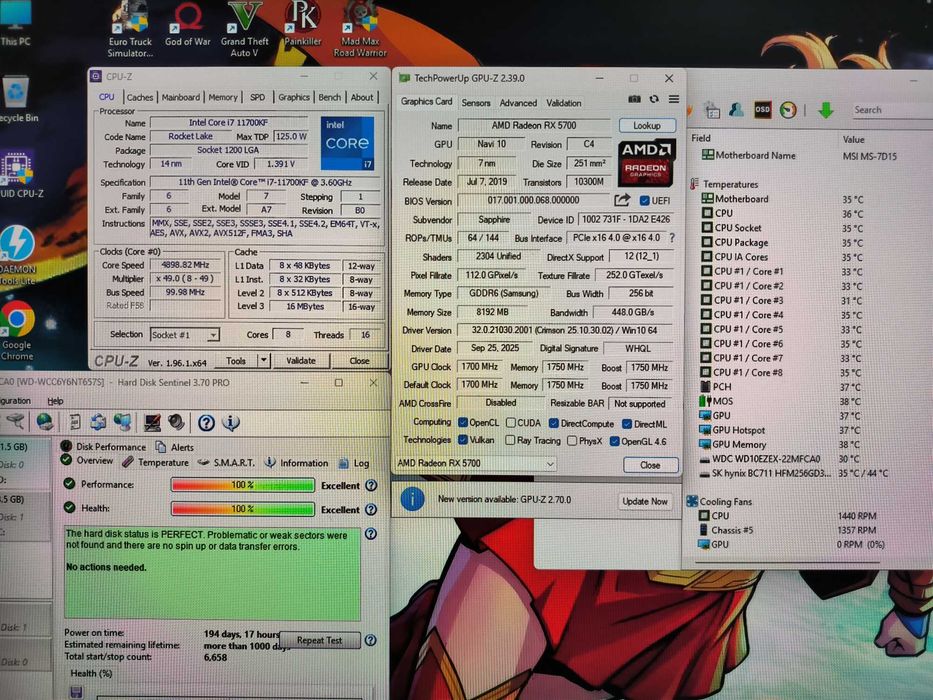The height and width of the screenshot is (700, 933).
Task: Open CPU-Z Socket #1 selection dropdown
Action: (x=184, y=335)
